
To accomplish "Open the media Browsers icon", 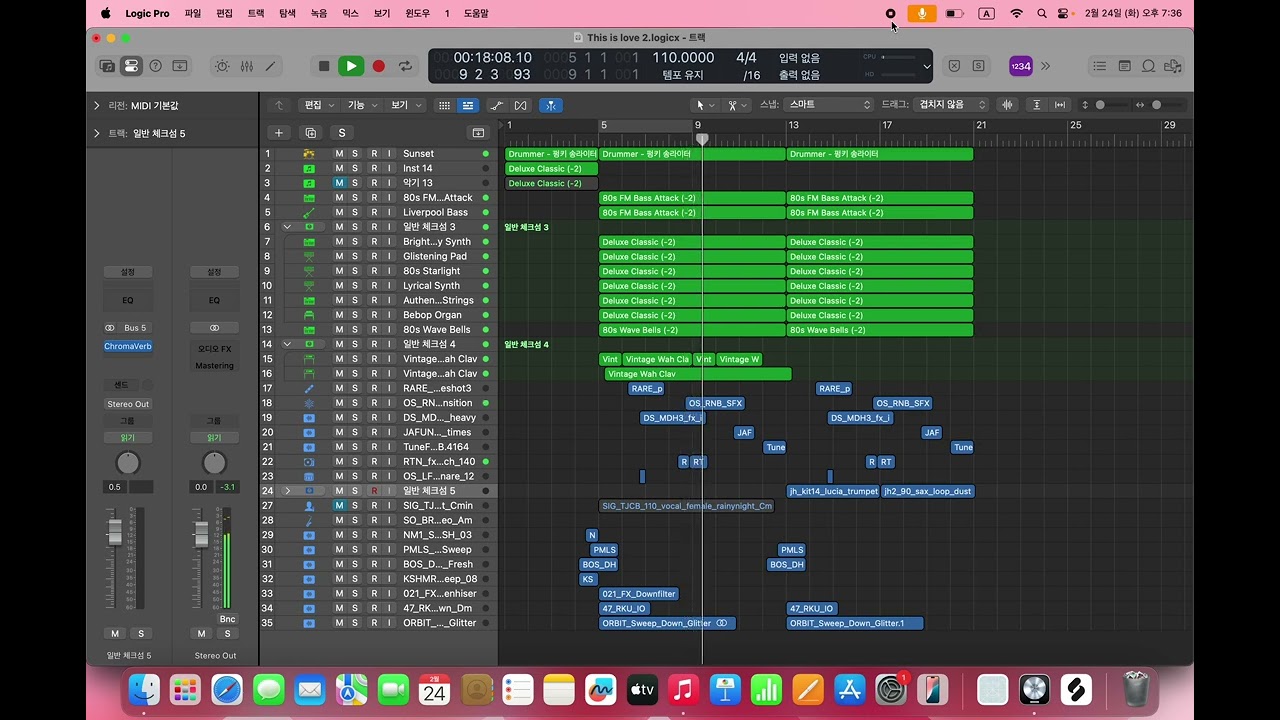I will [1173, 66].
